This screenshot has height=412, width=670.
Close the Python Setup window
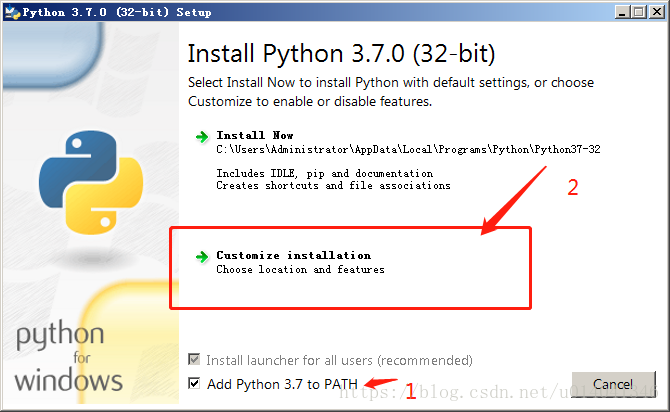(x=656, y=12)
